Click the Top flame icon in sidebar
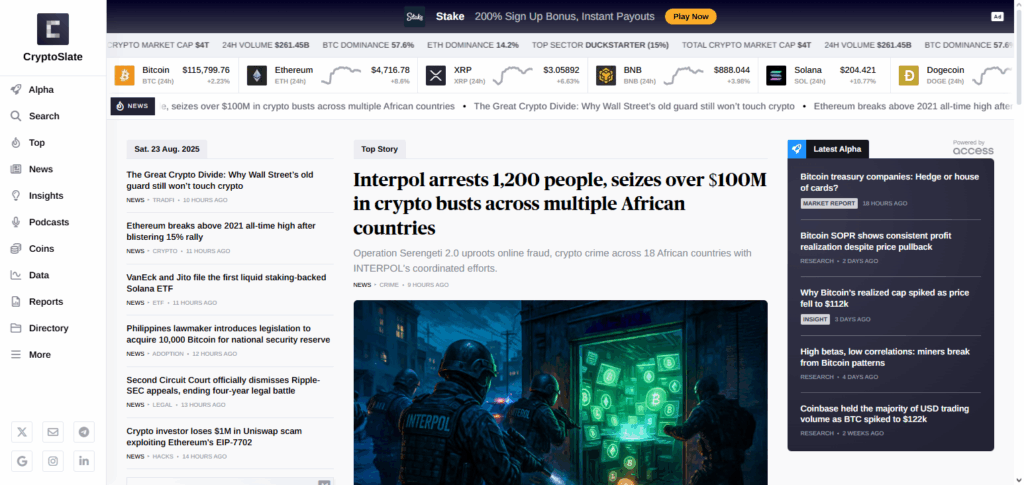The image size is (1024, 485). [x=16, y=142]
